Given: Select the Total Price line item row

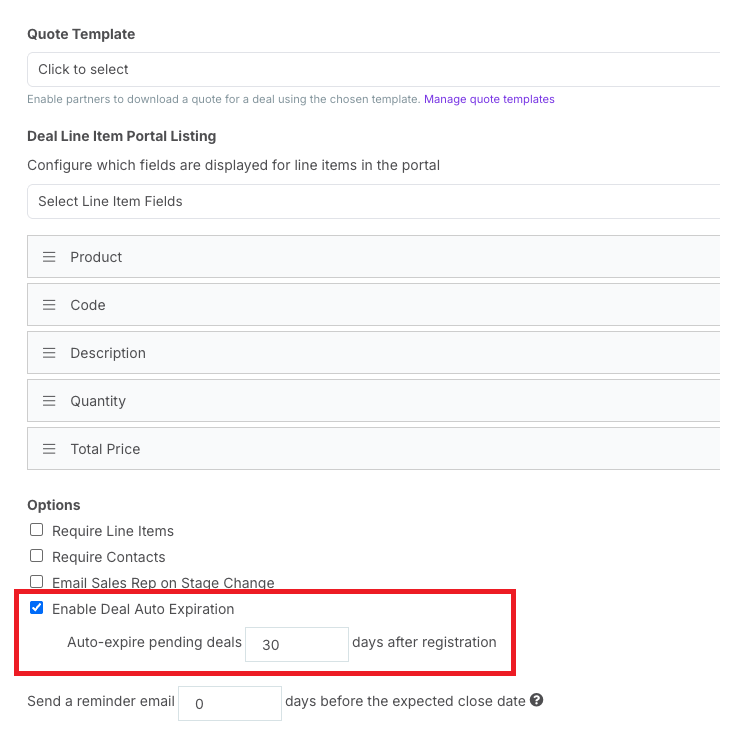Looking at the screenshot, I should tap(374, 448).
